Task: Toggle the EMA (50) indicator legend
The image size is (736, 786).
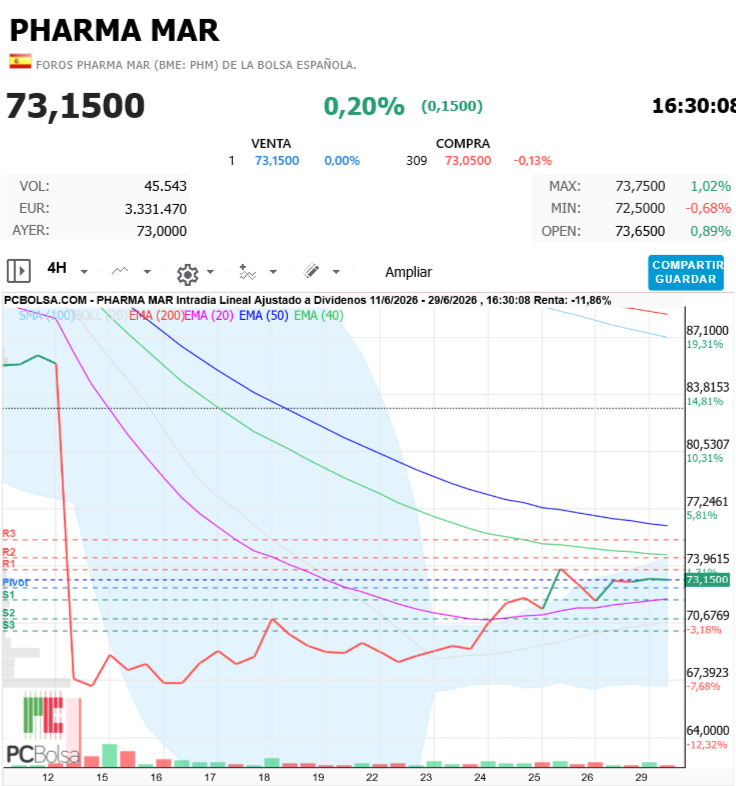Action: click(x=264, y=315)
